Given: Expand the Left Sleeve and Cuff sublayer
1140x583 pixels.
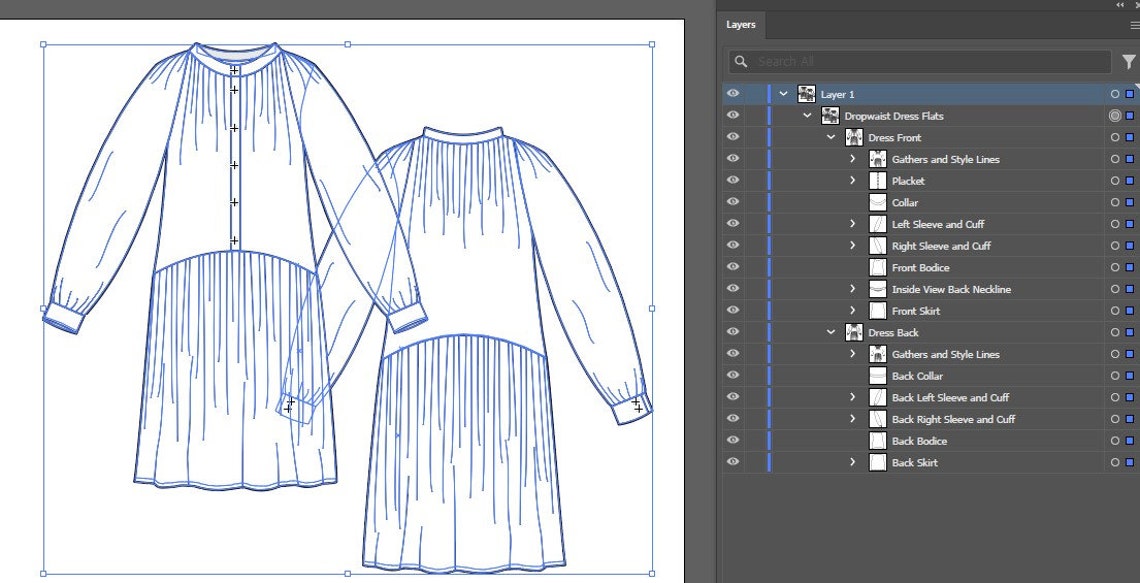Looking at the screenshot, I should coord(853,223).
